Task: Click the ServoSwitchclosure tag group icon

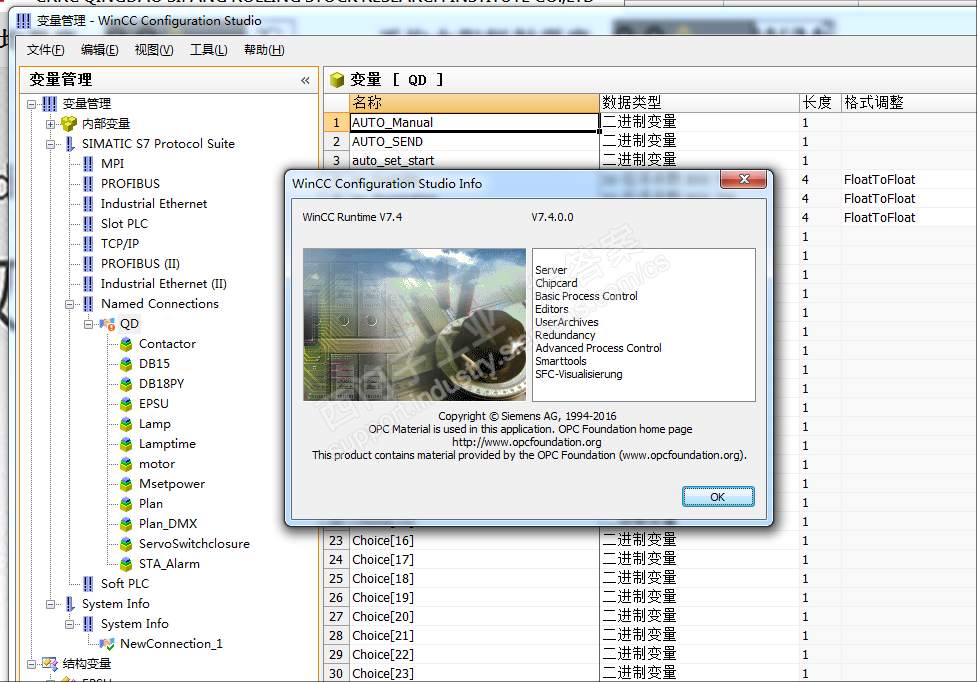Action: [126, 544]
